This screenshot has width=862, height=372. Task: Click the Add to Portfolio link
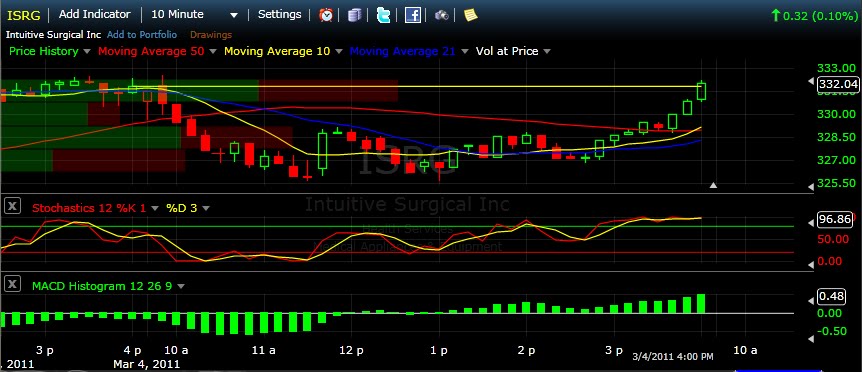[x=142, y=35]
